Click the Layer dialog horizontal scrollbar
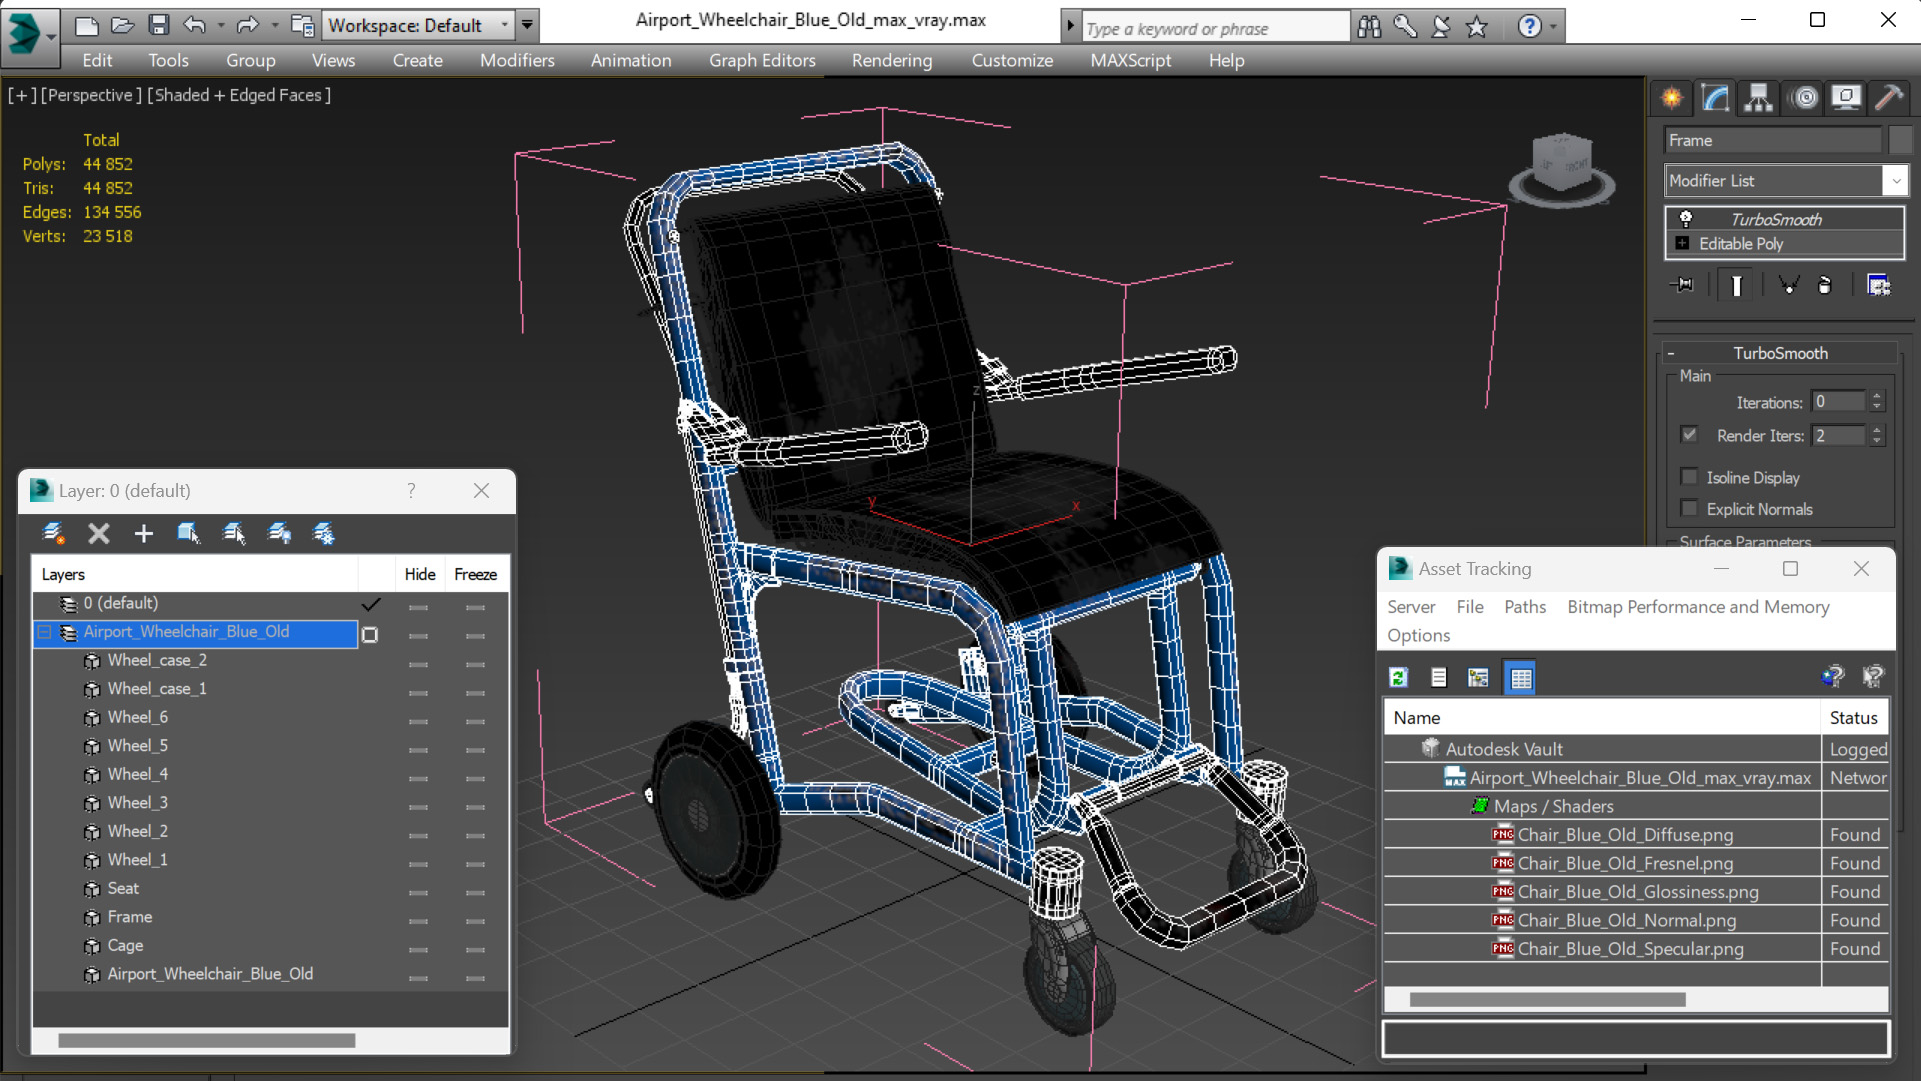 [207, 1041]
